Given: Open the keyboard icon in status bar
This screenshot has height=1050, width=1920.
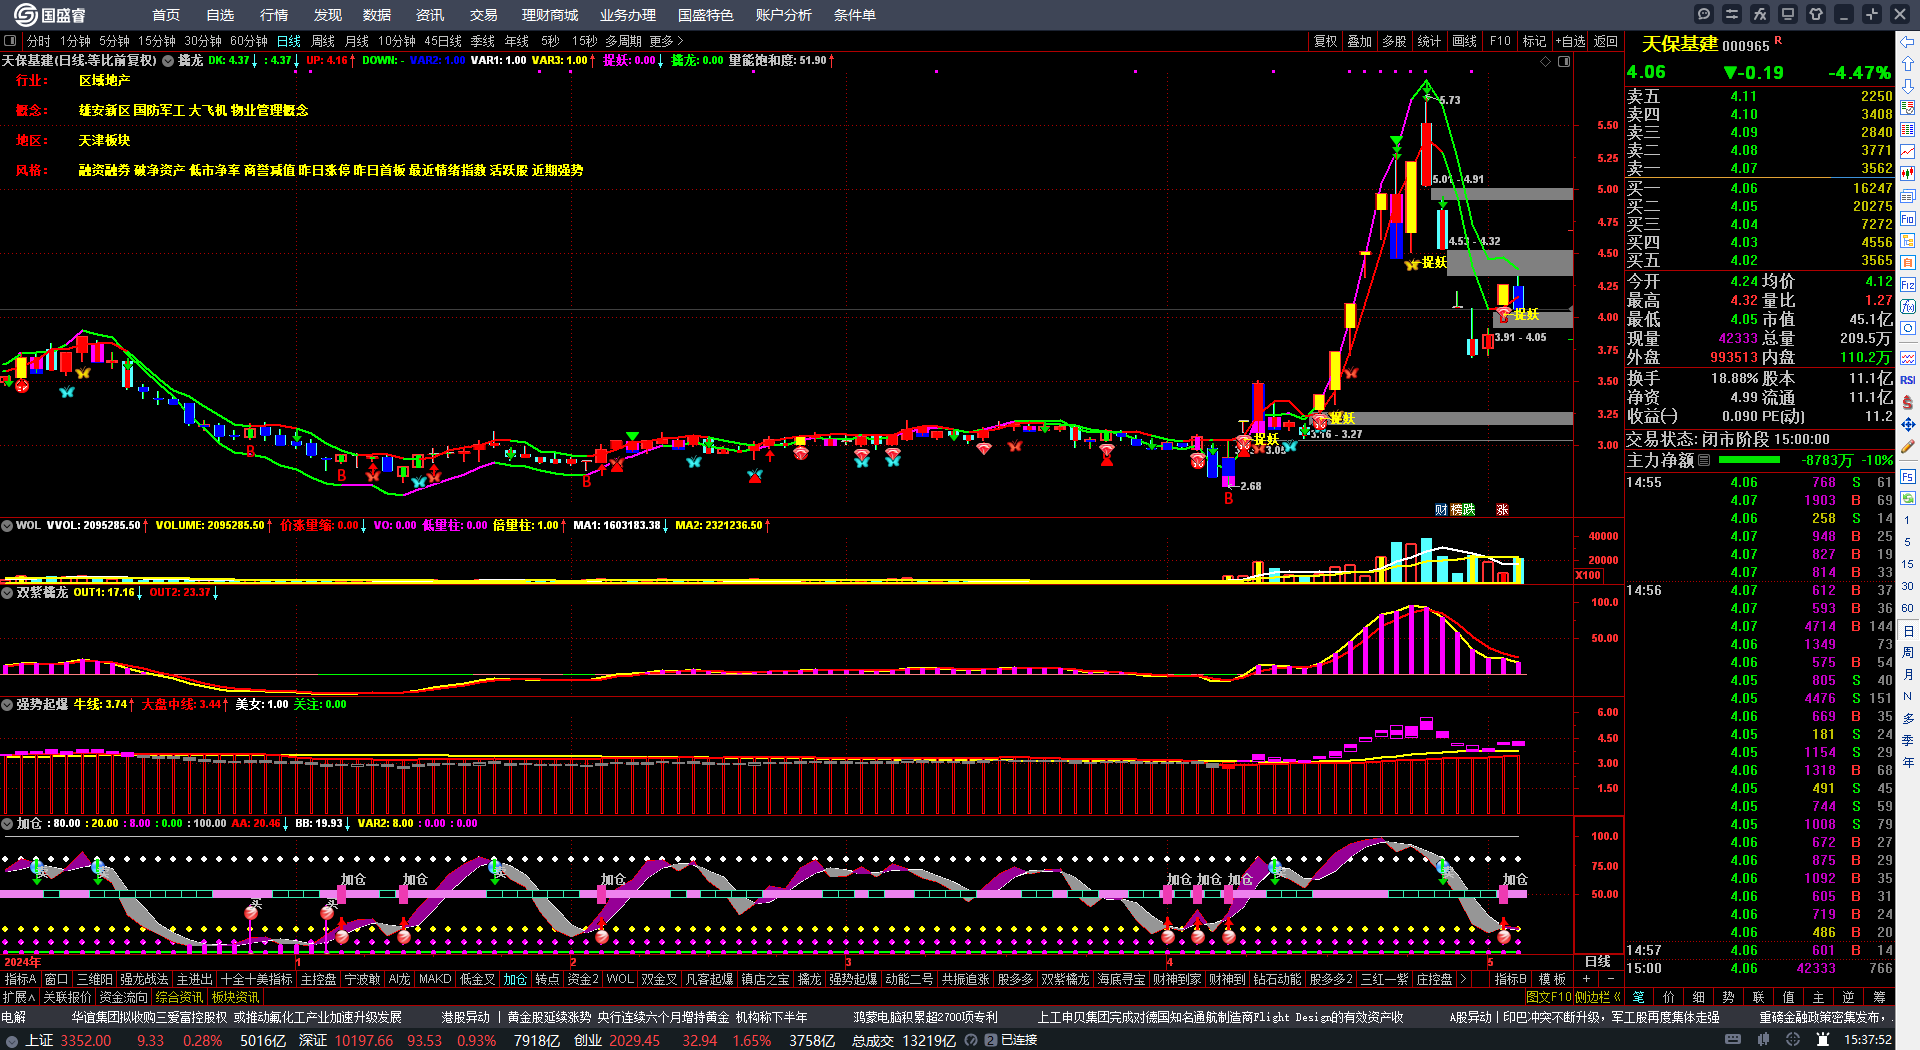Looking at the screenshot, I should pyautogui.click(x=1733, y=1040).
